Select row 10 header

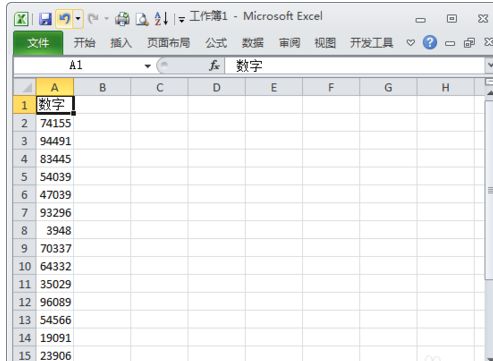[x=25, y=266]
